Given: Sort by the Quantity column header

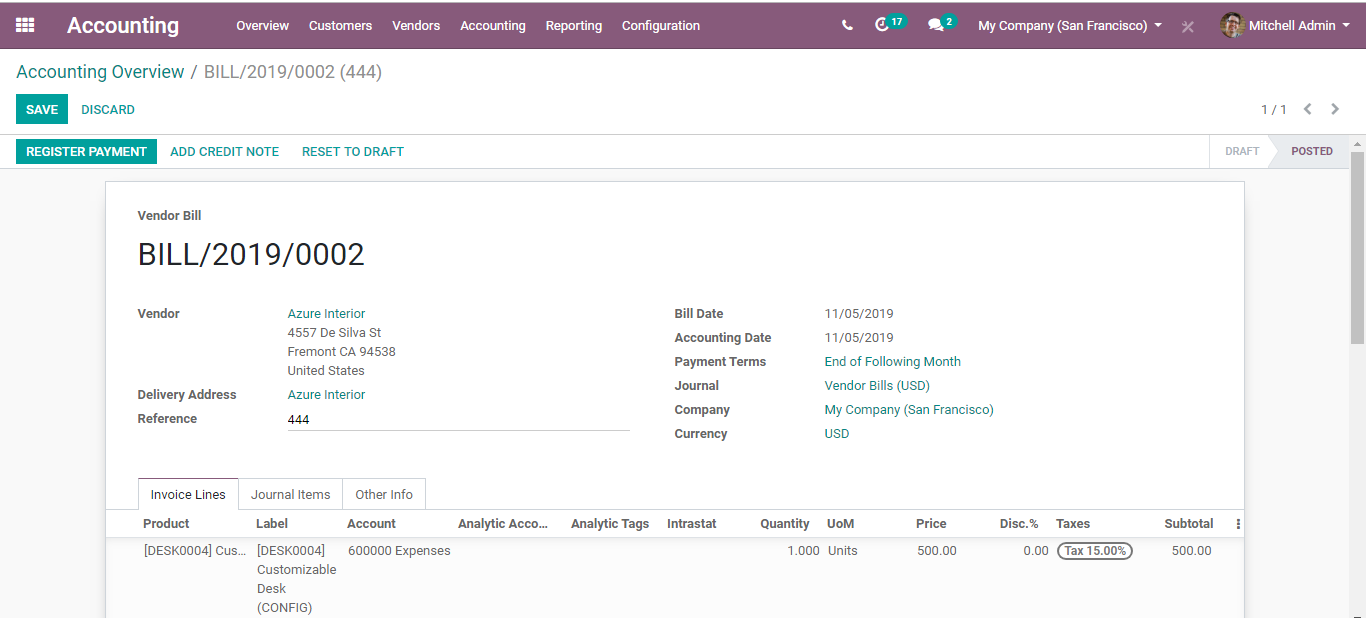Looking at the screenshot, I should (x=785, y=524).
